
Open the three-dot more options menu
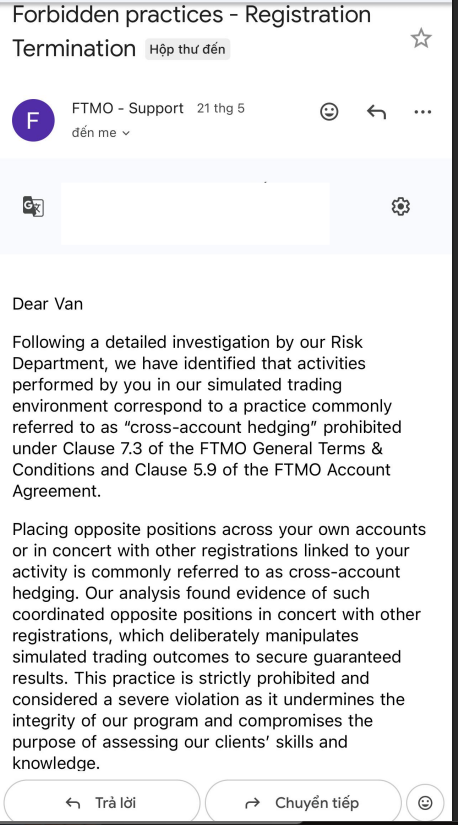click(x=423, y=112)
